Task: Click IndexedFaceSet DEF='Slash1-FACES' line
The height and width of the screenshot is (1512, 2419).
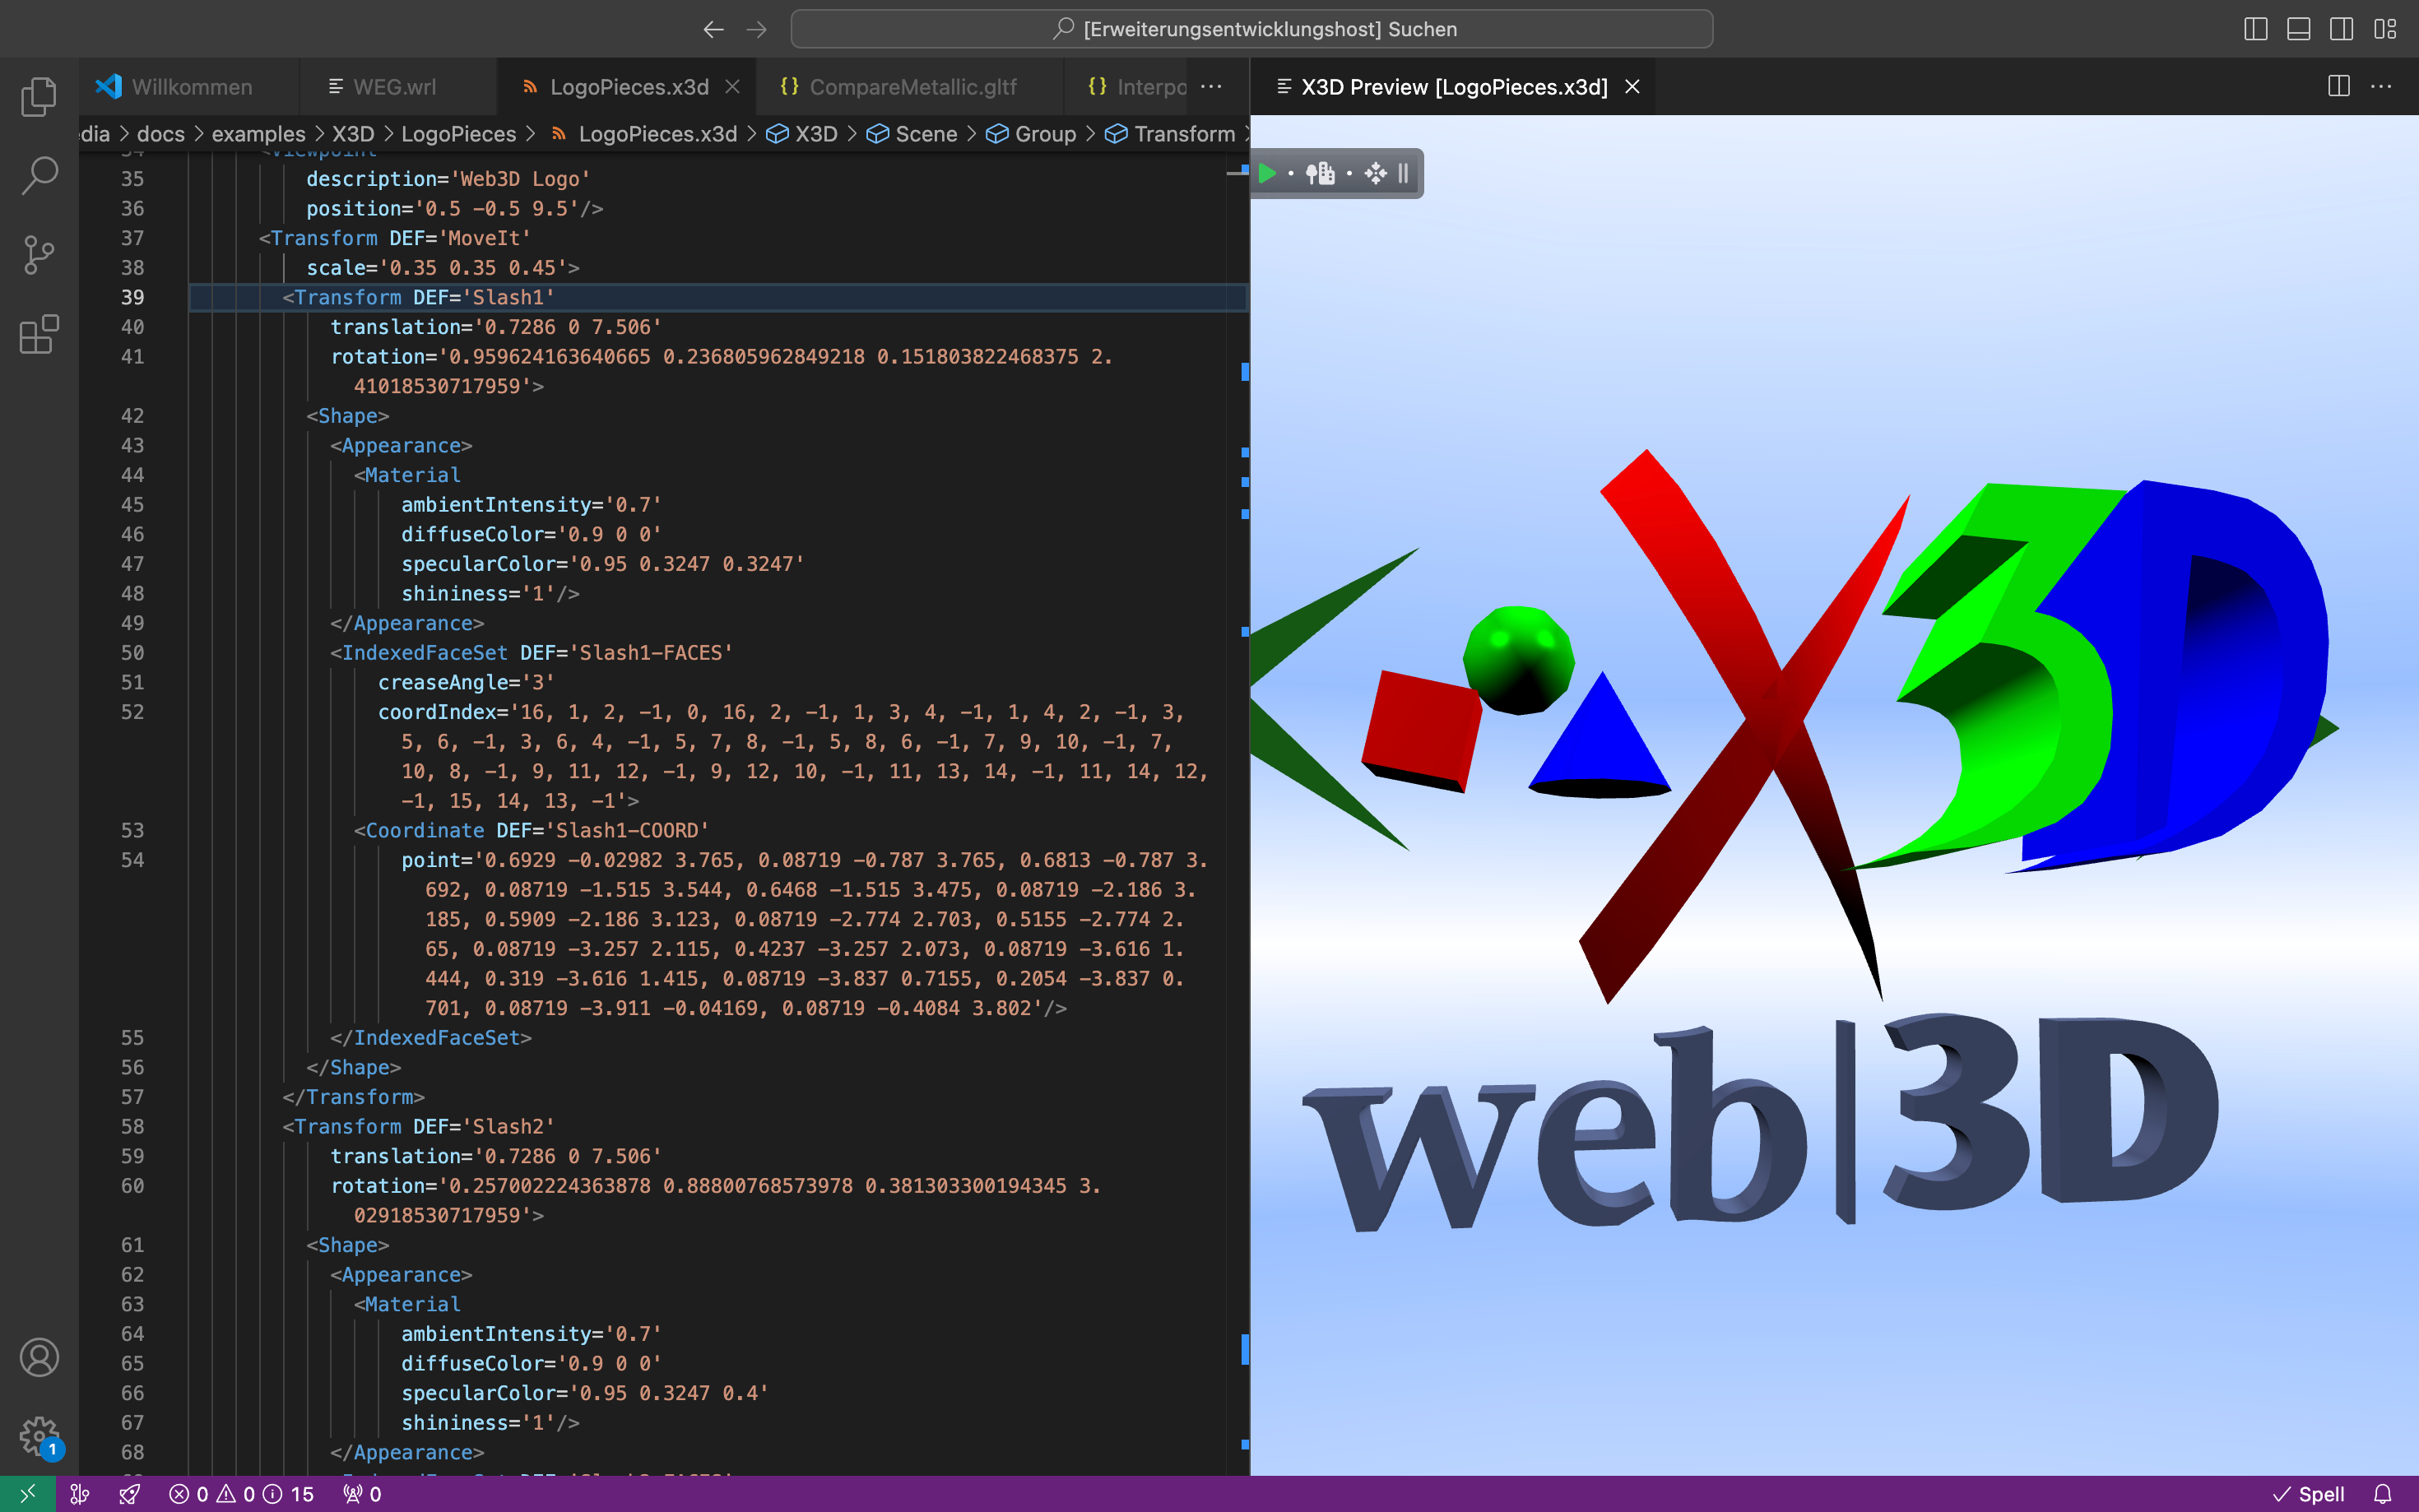Action: tap(532, 653)
